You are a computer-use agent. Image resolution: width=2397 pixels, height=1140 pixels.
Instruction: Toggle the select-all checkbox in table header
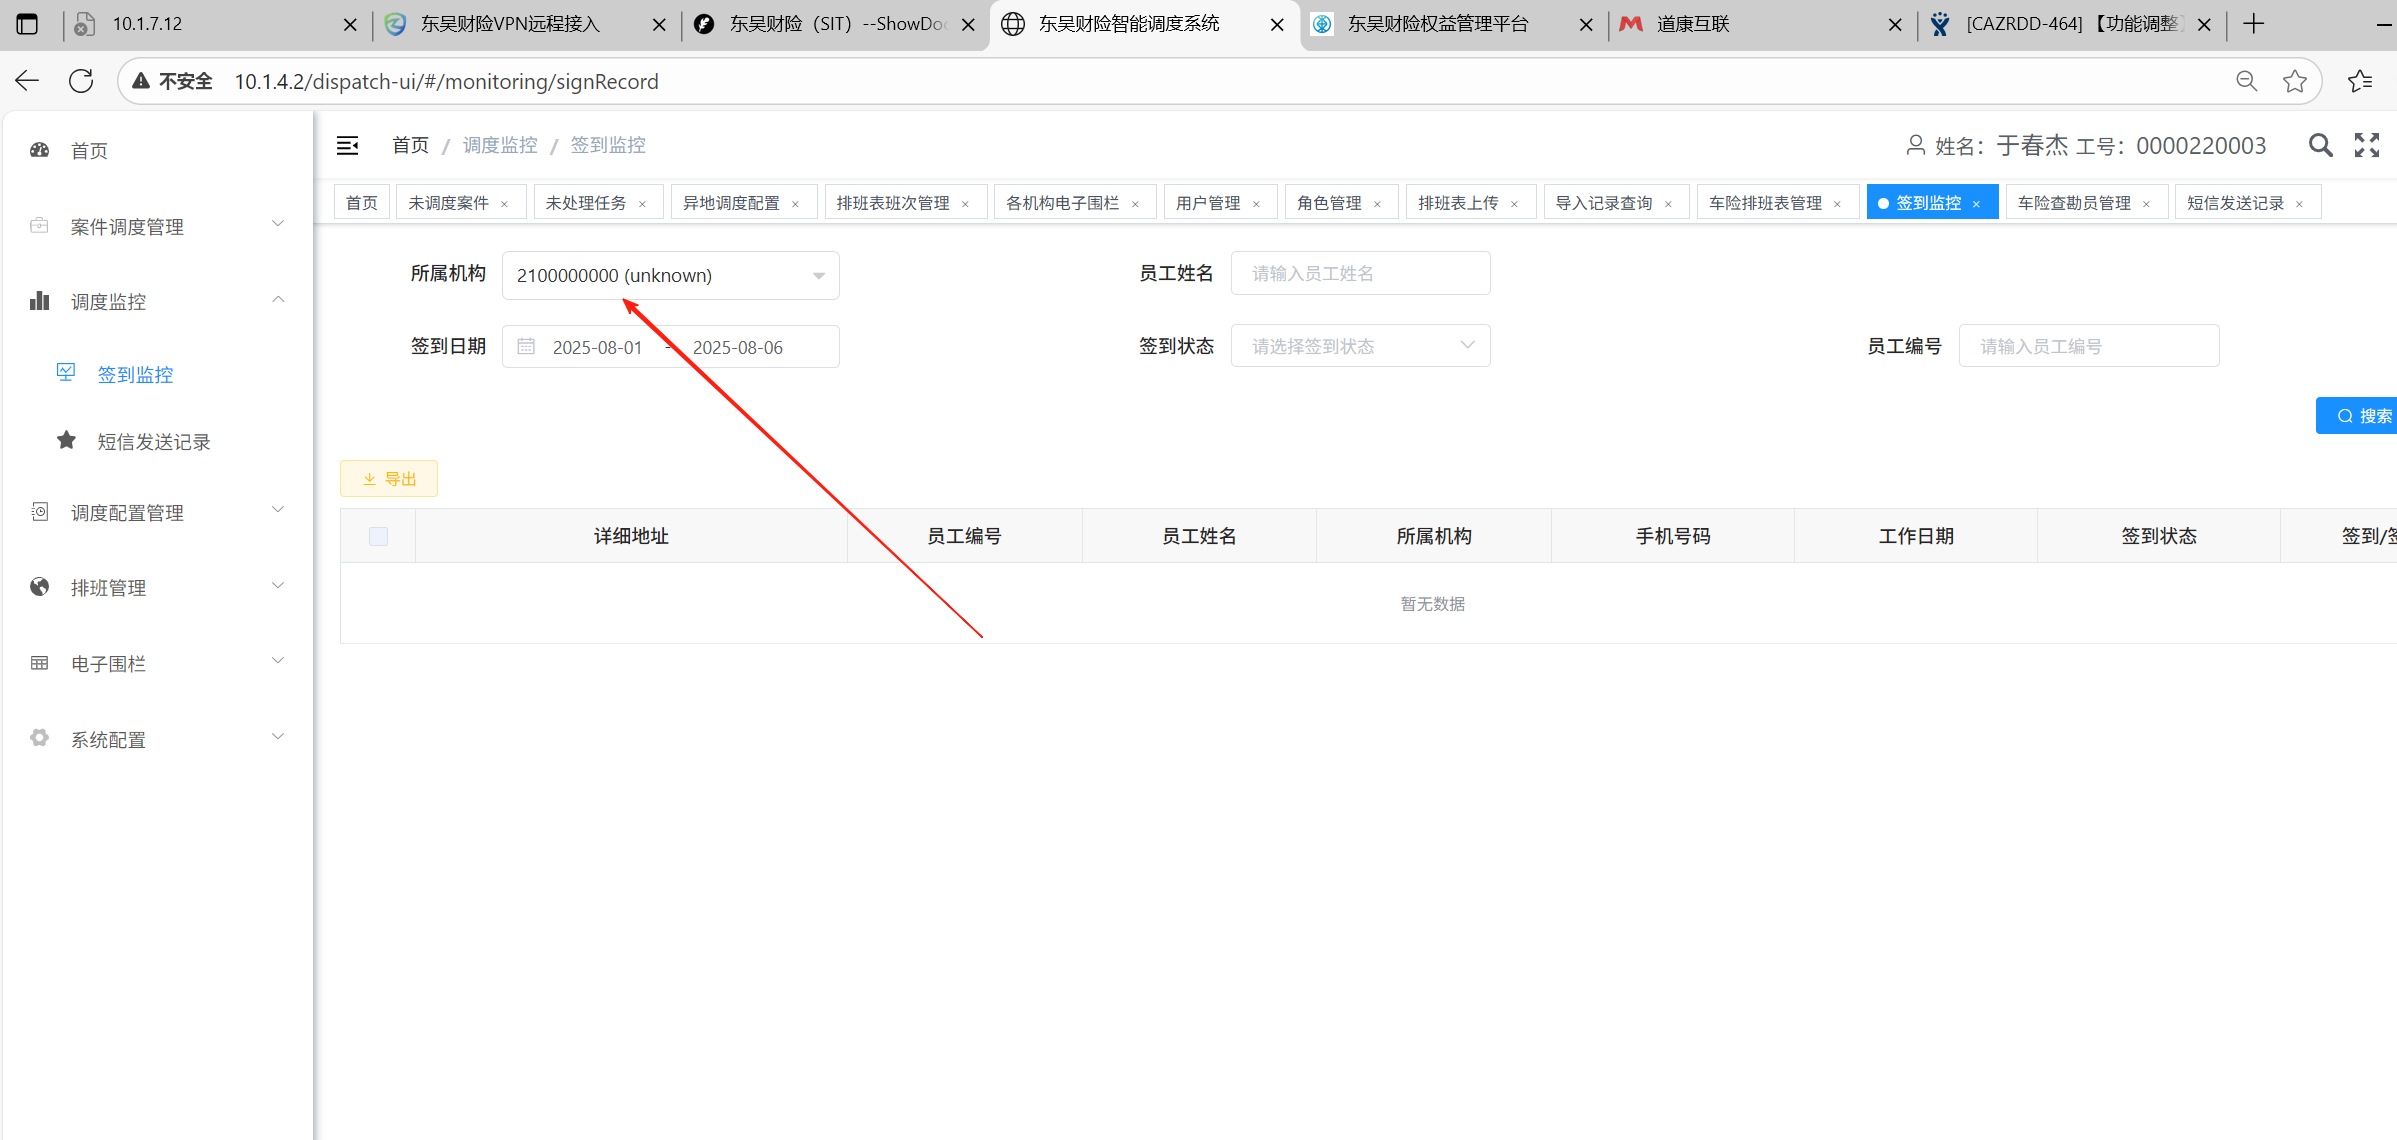[378, 536]
